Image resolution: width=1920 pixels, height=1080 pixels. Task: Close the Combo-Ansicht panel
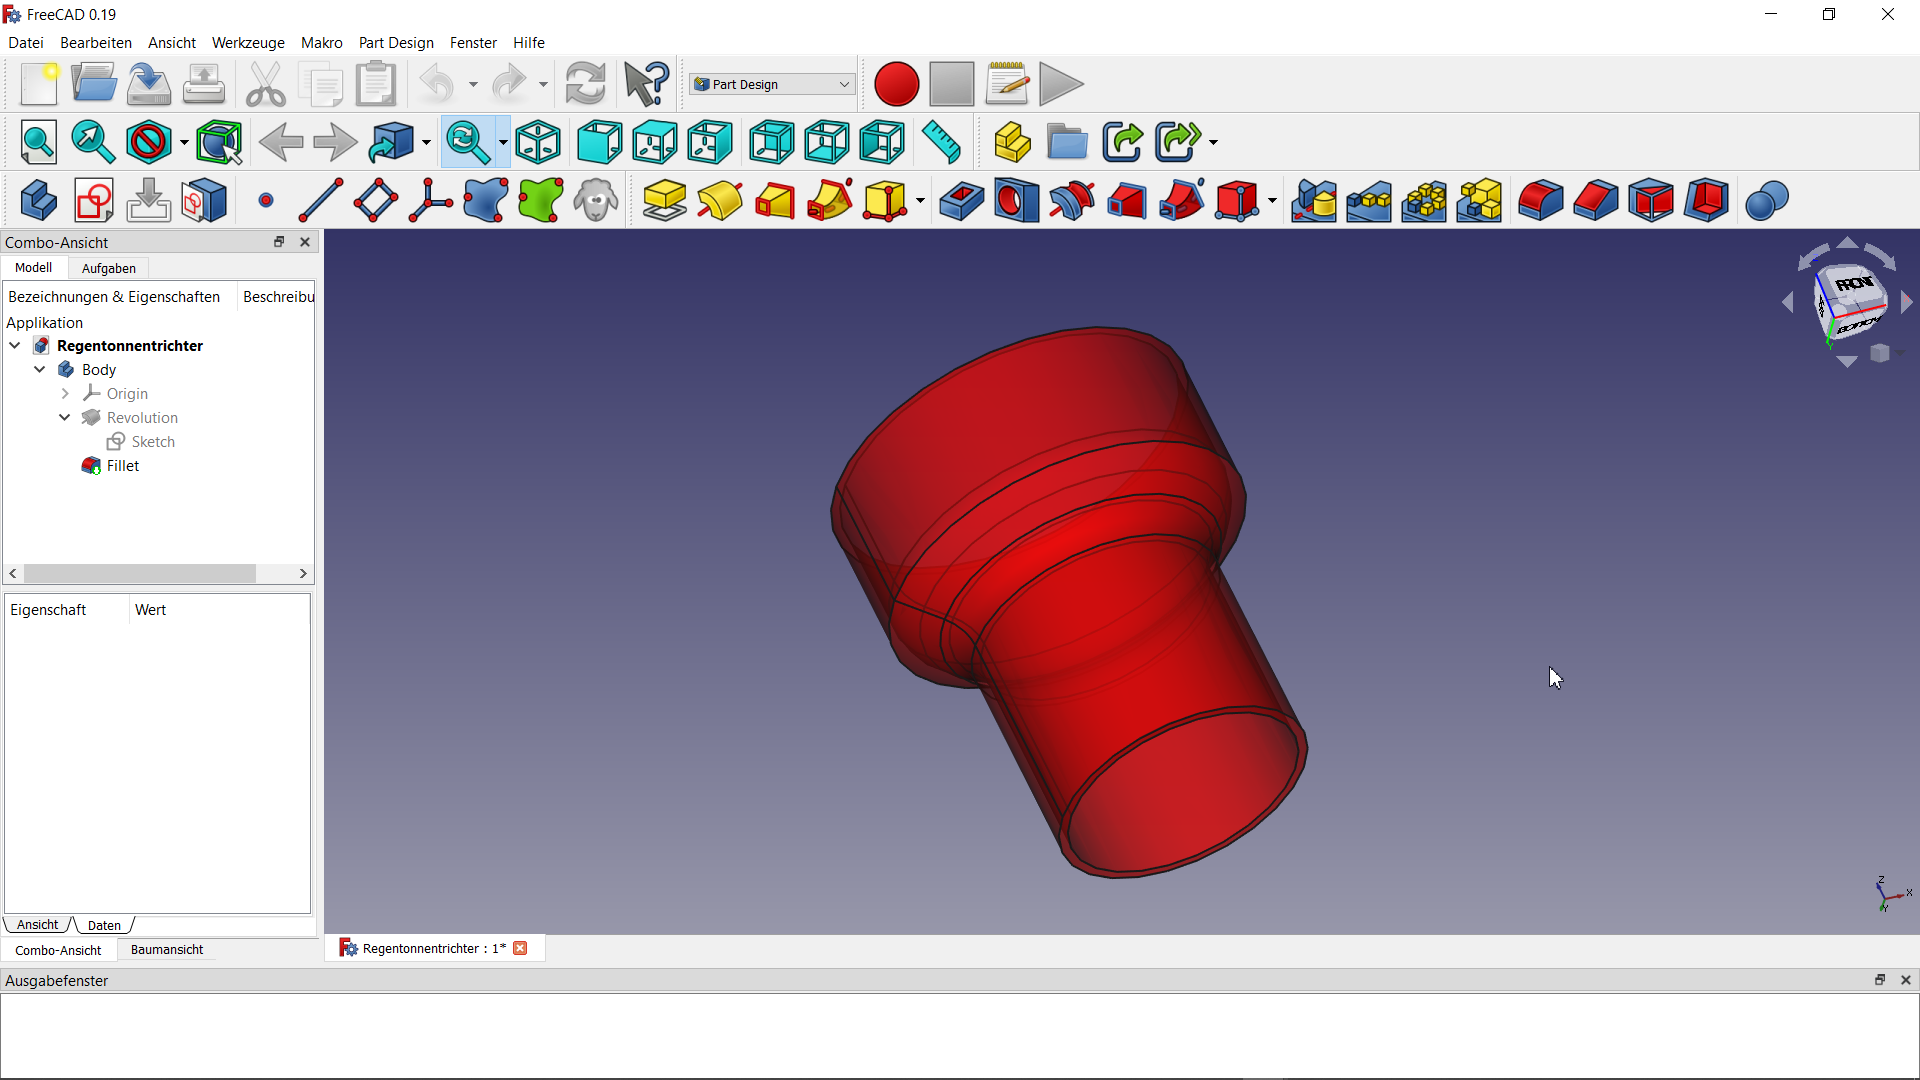[305, 242]
